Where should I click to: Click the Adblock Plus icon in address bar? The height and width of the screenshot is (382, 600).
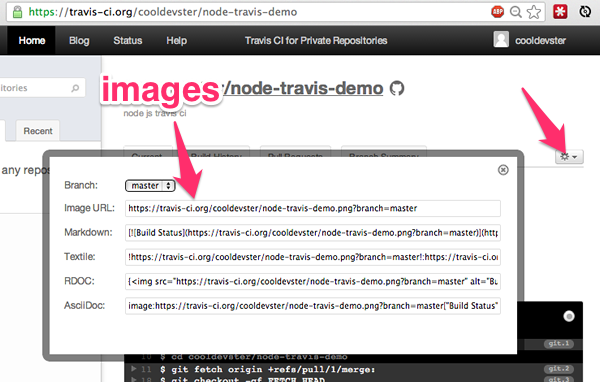pos(497,12)
